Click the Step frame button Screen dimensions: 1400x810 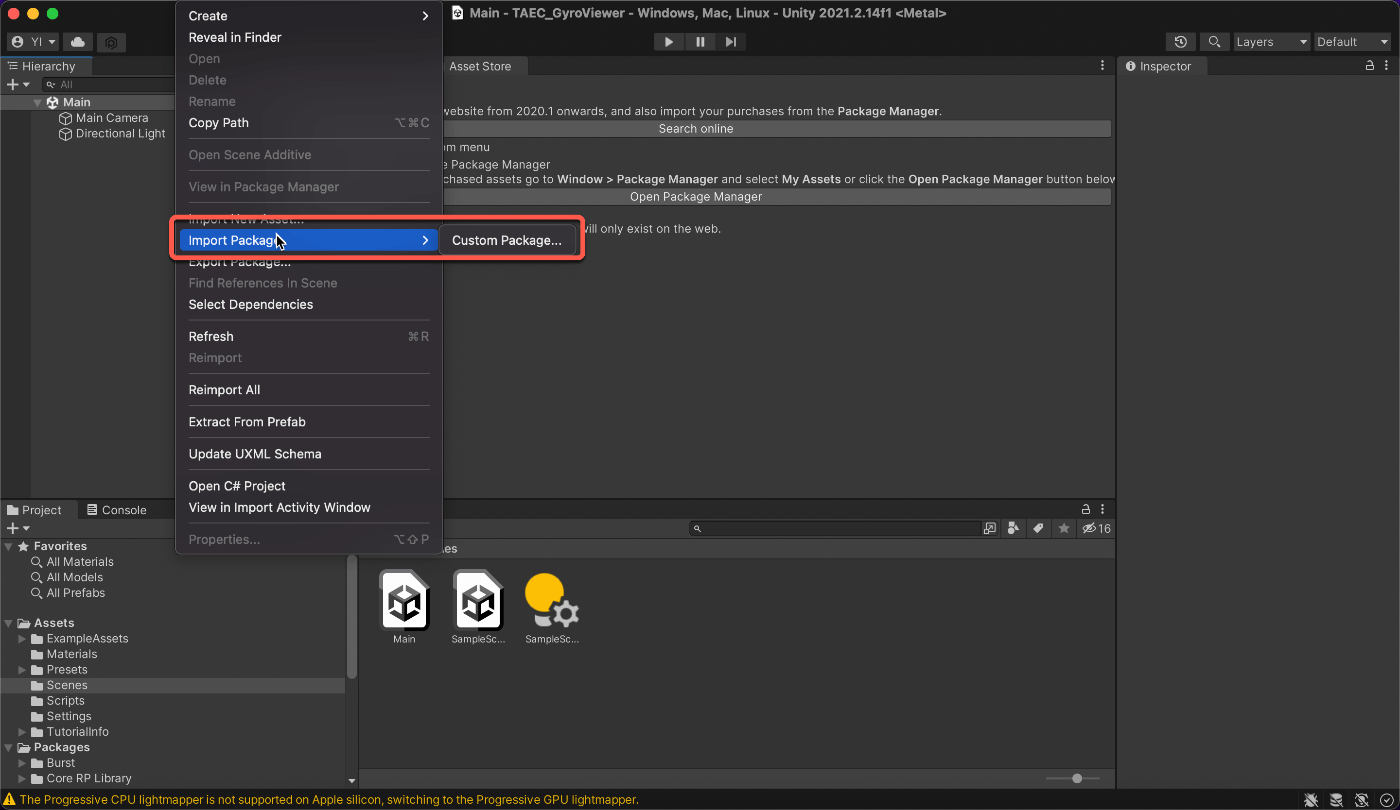point(731,42)
